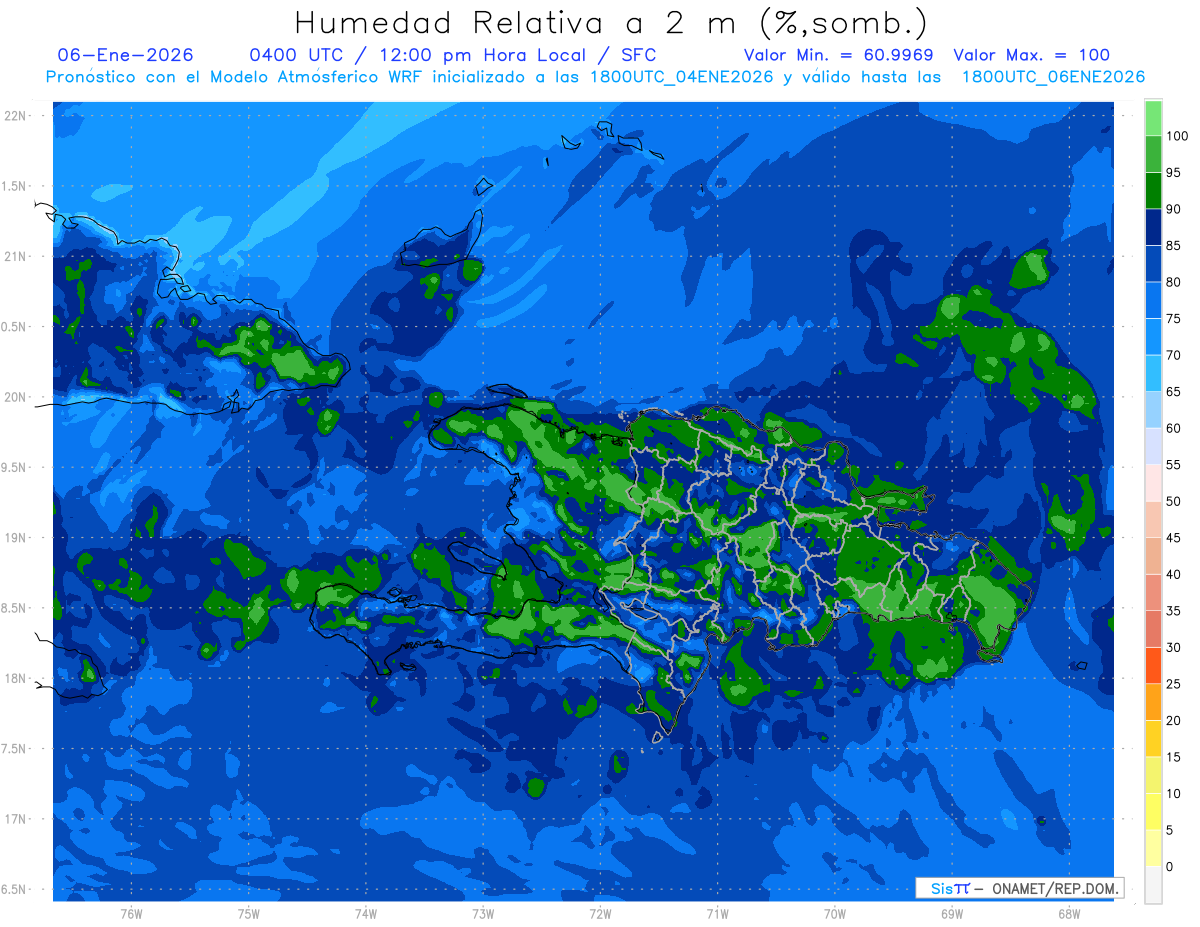Image resolution: width=1200 pixels, height=927 pixels.
Task: Pick the 85–90 navy legend swatch
Action: tap(1153, 227)
